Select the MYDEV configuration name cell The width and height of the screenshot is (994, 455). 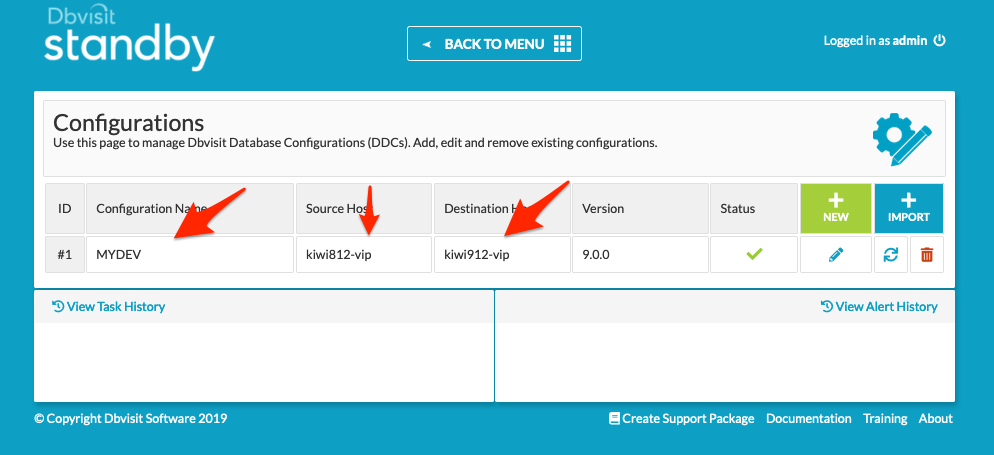[x=190, y=255]
